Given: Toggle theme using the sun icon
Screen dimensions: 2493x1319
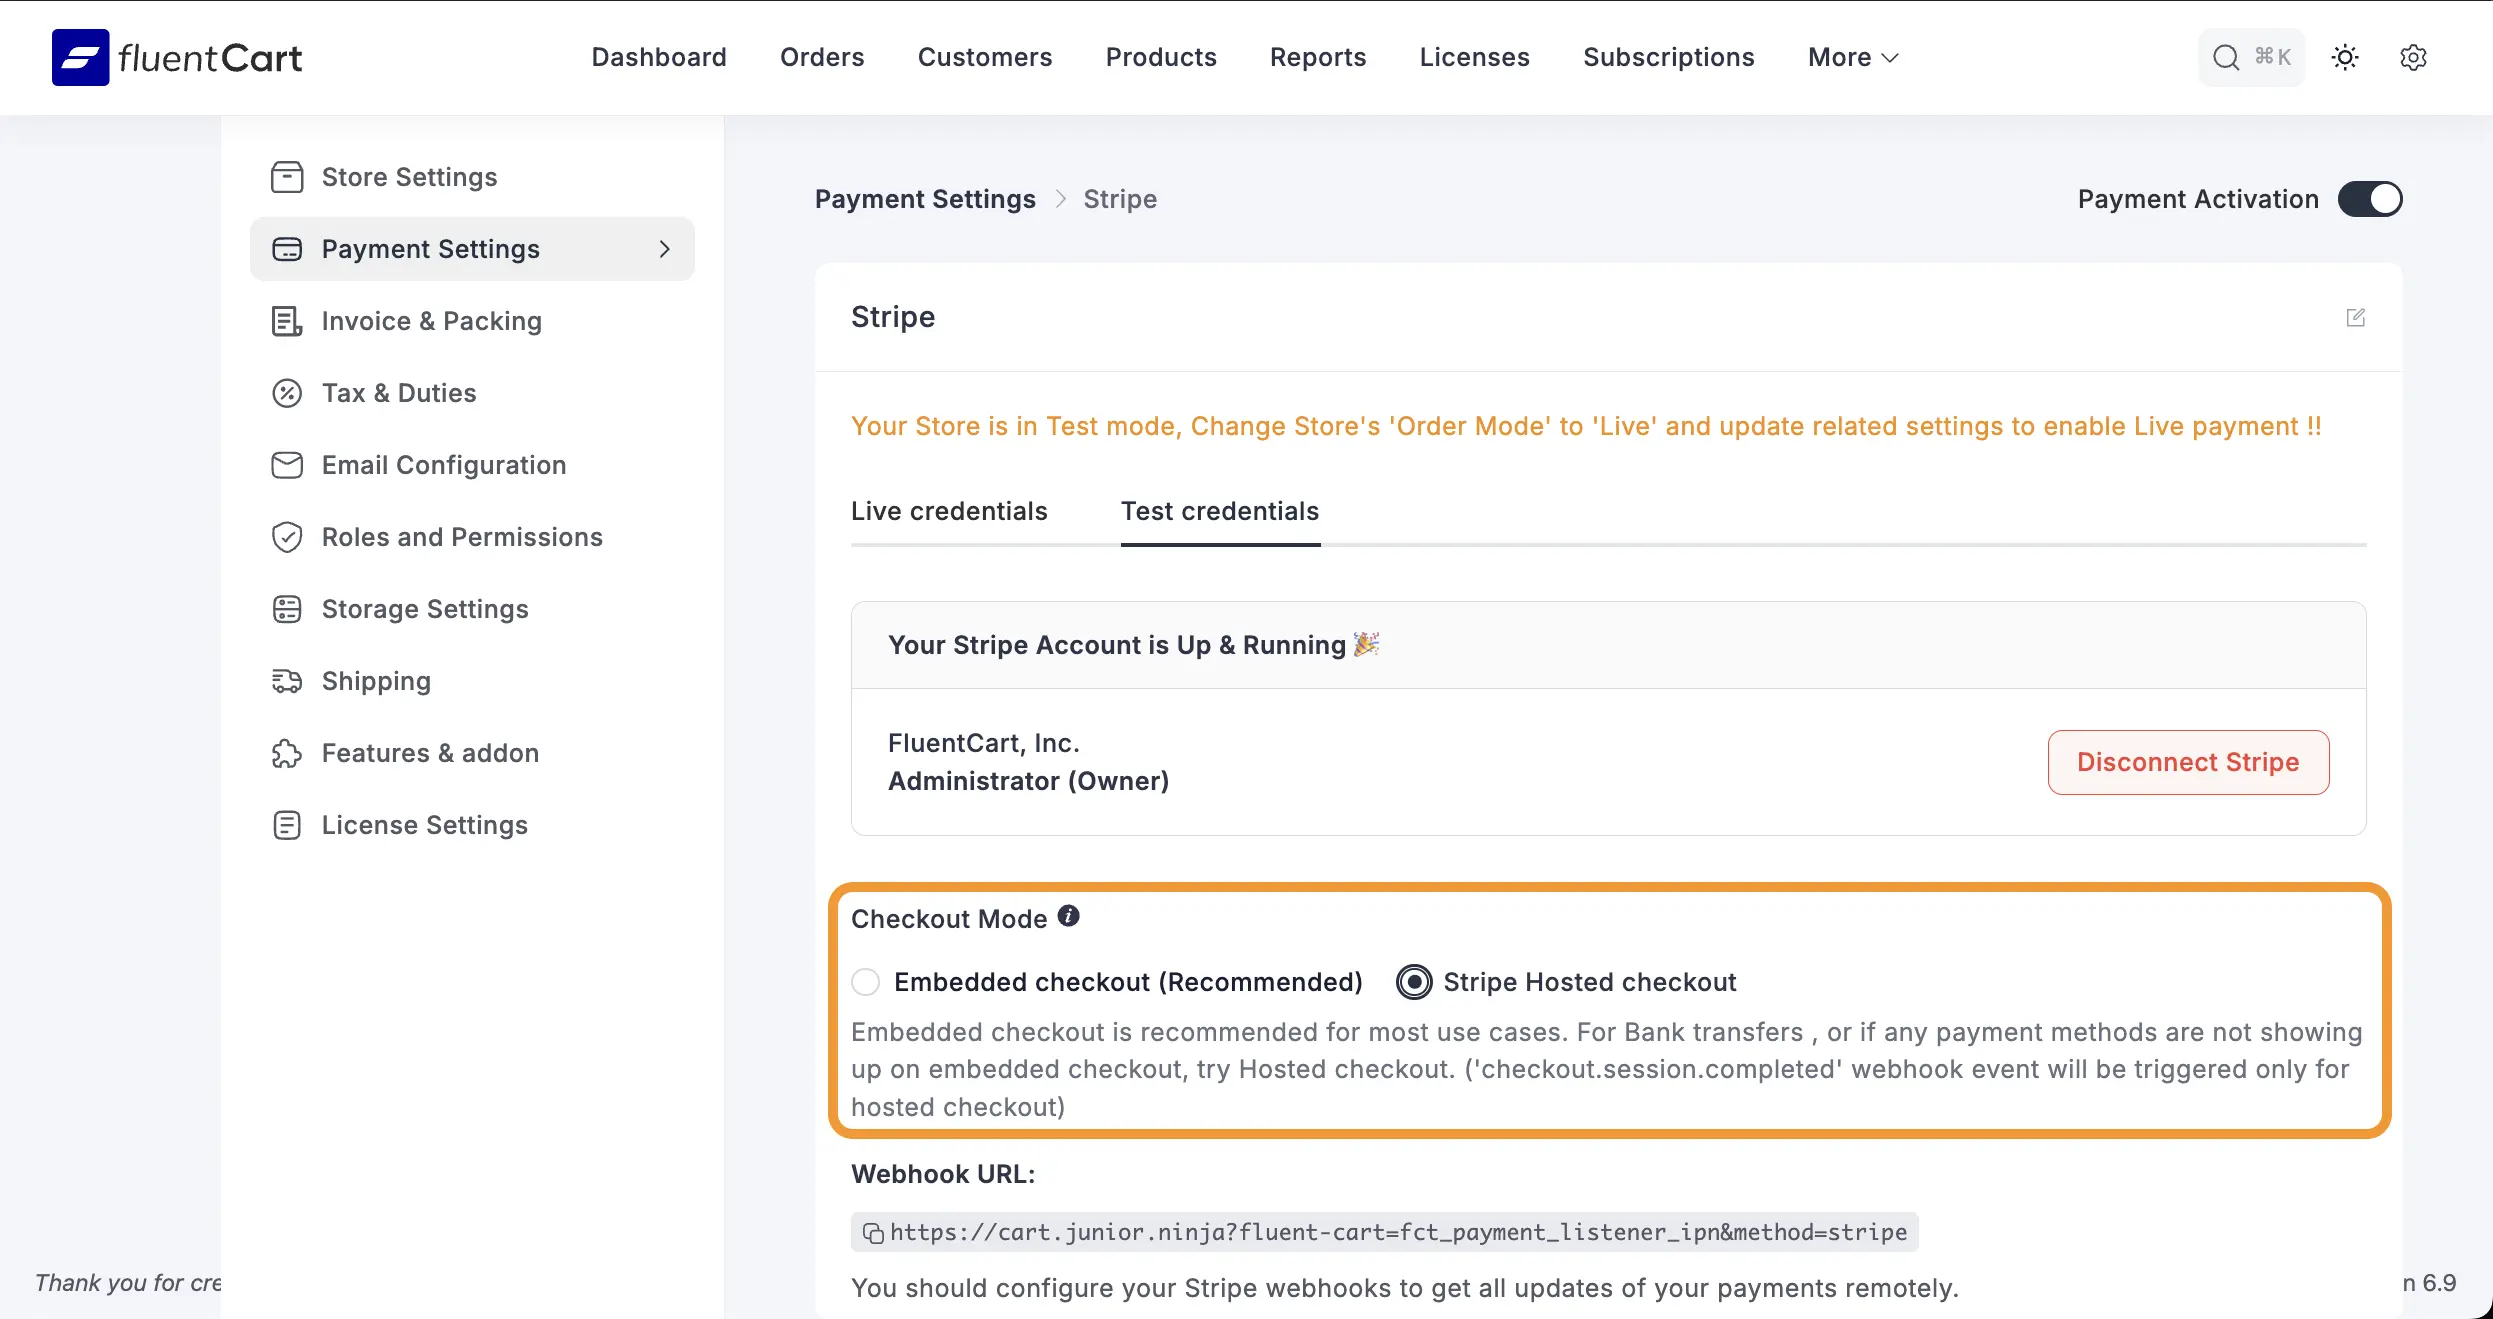Looking at the screenshot, I should (x=2346, y=57).
